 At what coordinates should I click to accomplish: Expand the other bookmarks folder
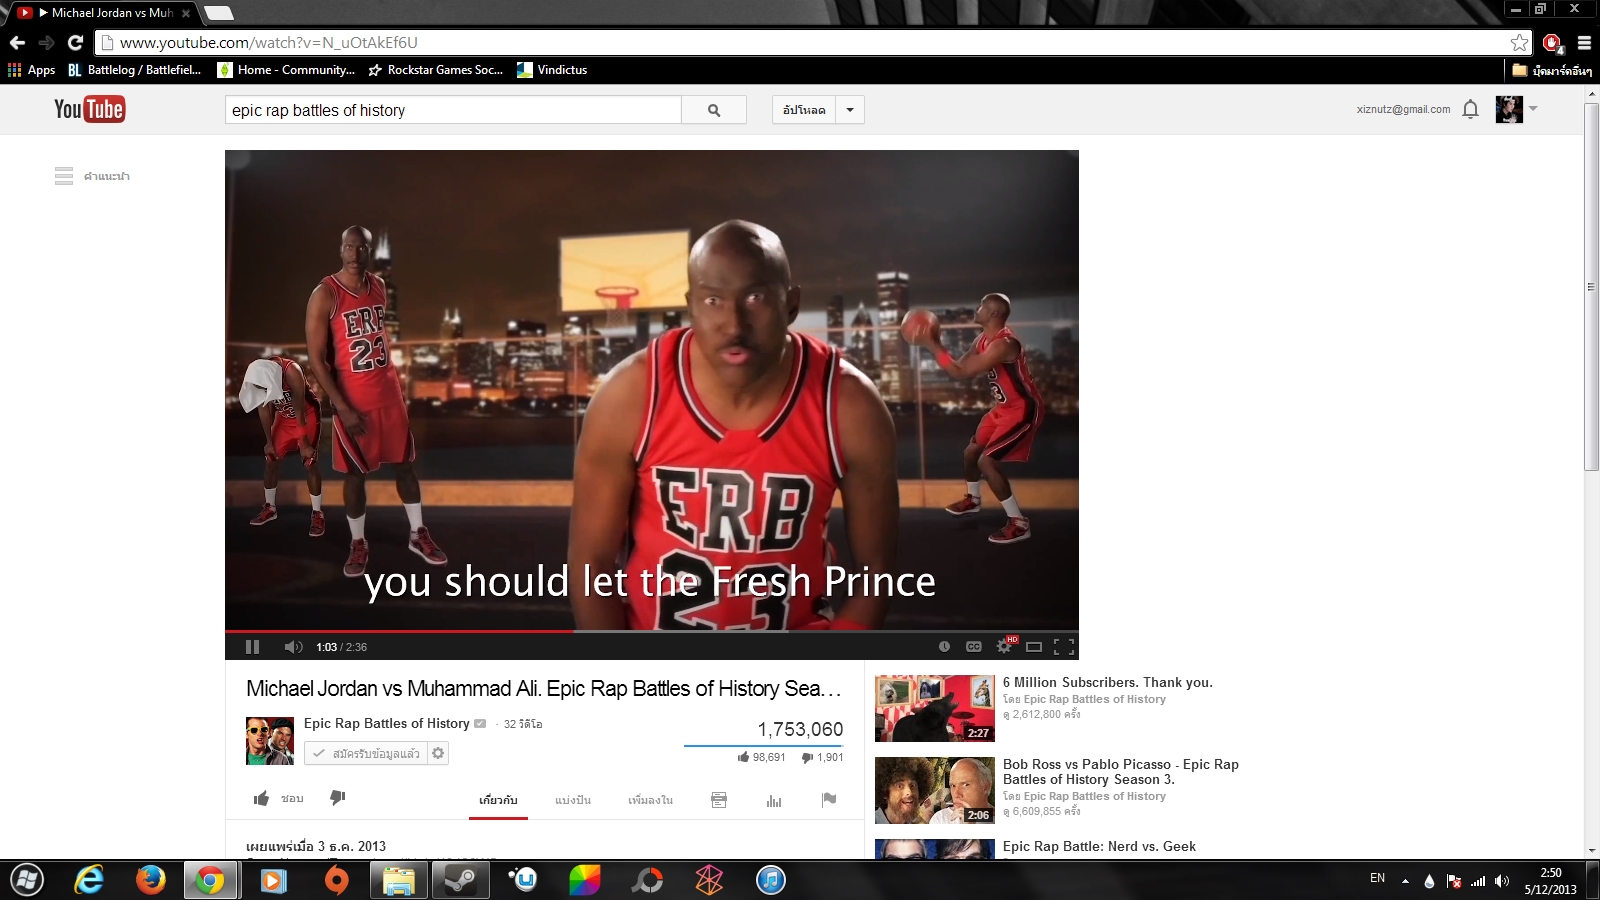pos(1552,70)
